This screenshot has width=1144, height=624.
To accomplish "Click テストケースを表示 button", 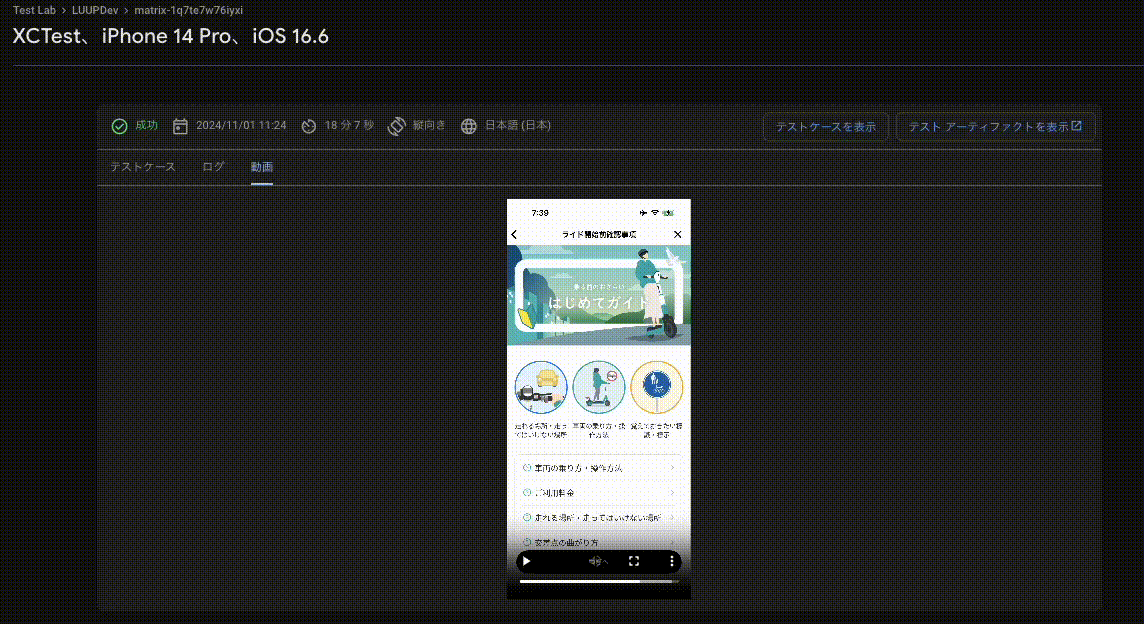I will pos(825,126).
